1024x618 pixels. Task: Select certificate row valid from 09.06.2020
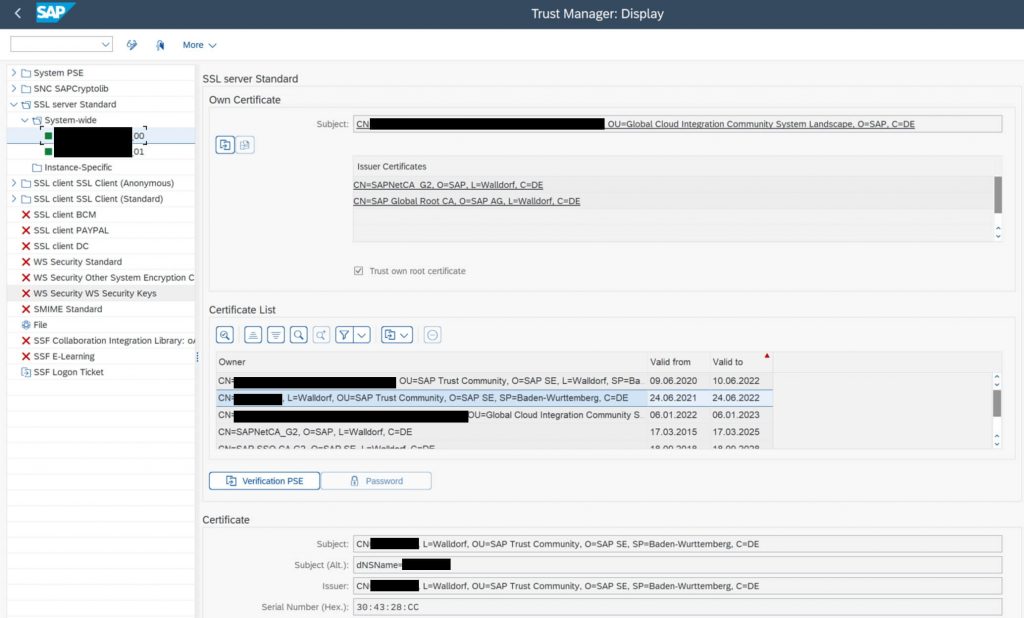pyautogui.click(x=494, y=381)
